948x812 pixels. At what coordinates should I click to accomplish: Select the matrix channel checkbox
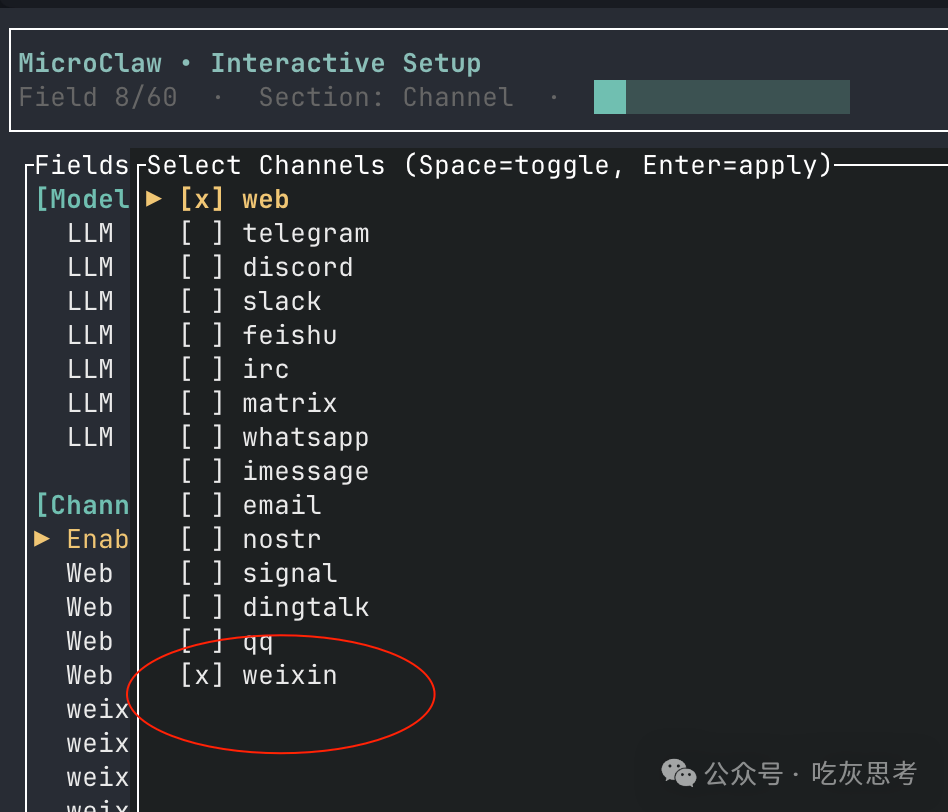click(x=202, y=403)
